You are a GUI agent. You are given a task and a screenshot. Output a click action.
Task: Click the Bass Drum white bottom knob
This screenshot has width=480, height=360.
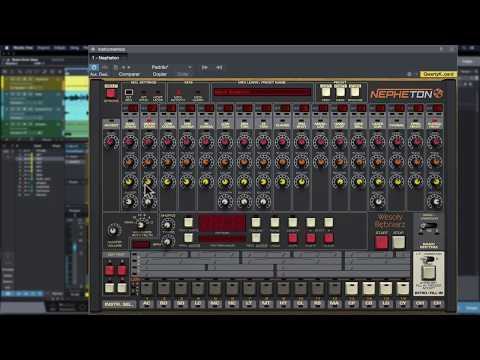(130, 202)
